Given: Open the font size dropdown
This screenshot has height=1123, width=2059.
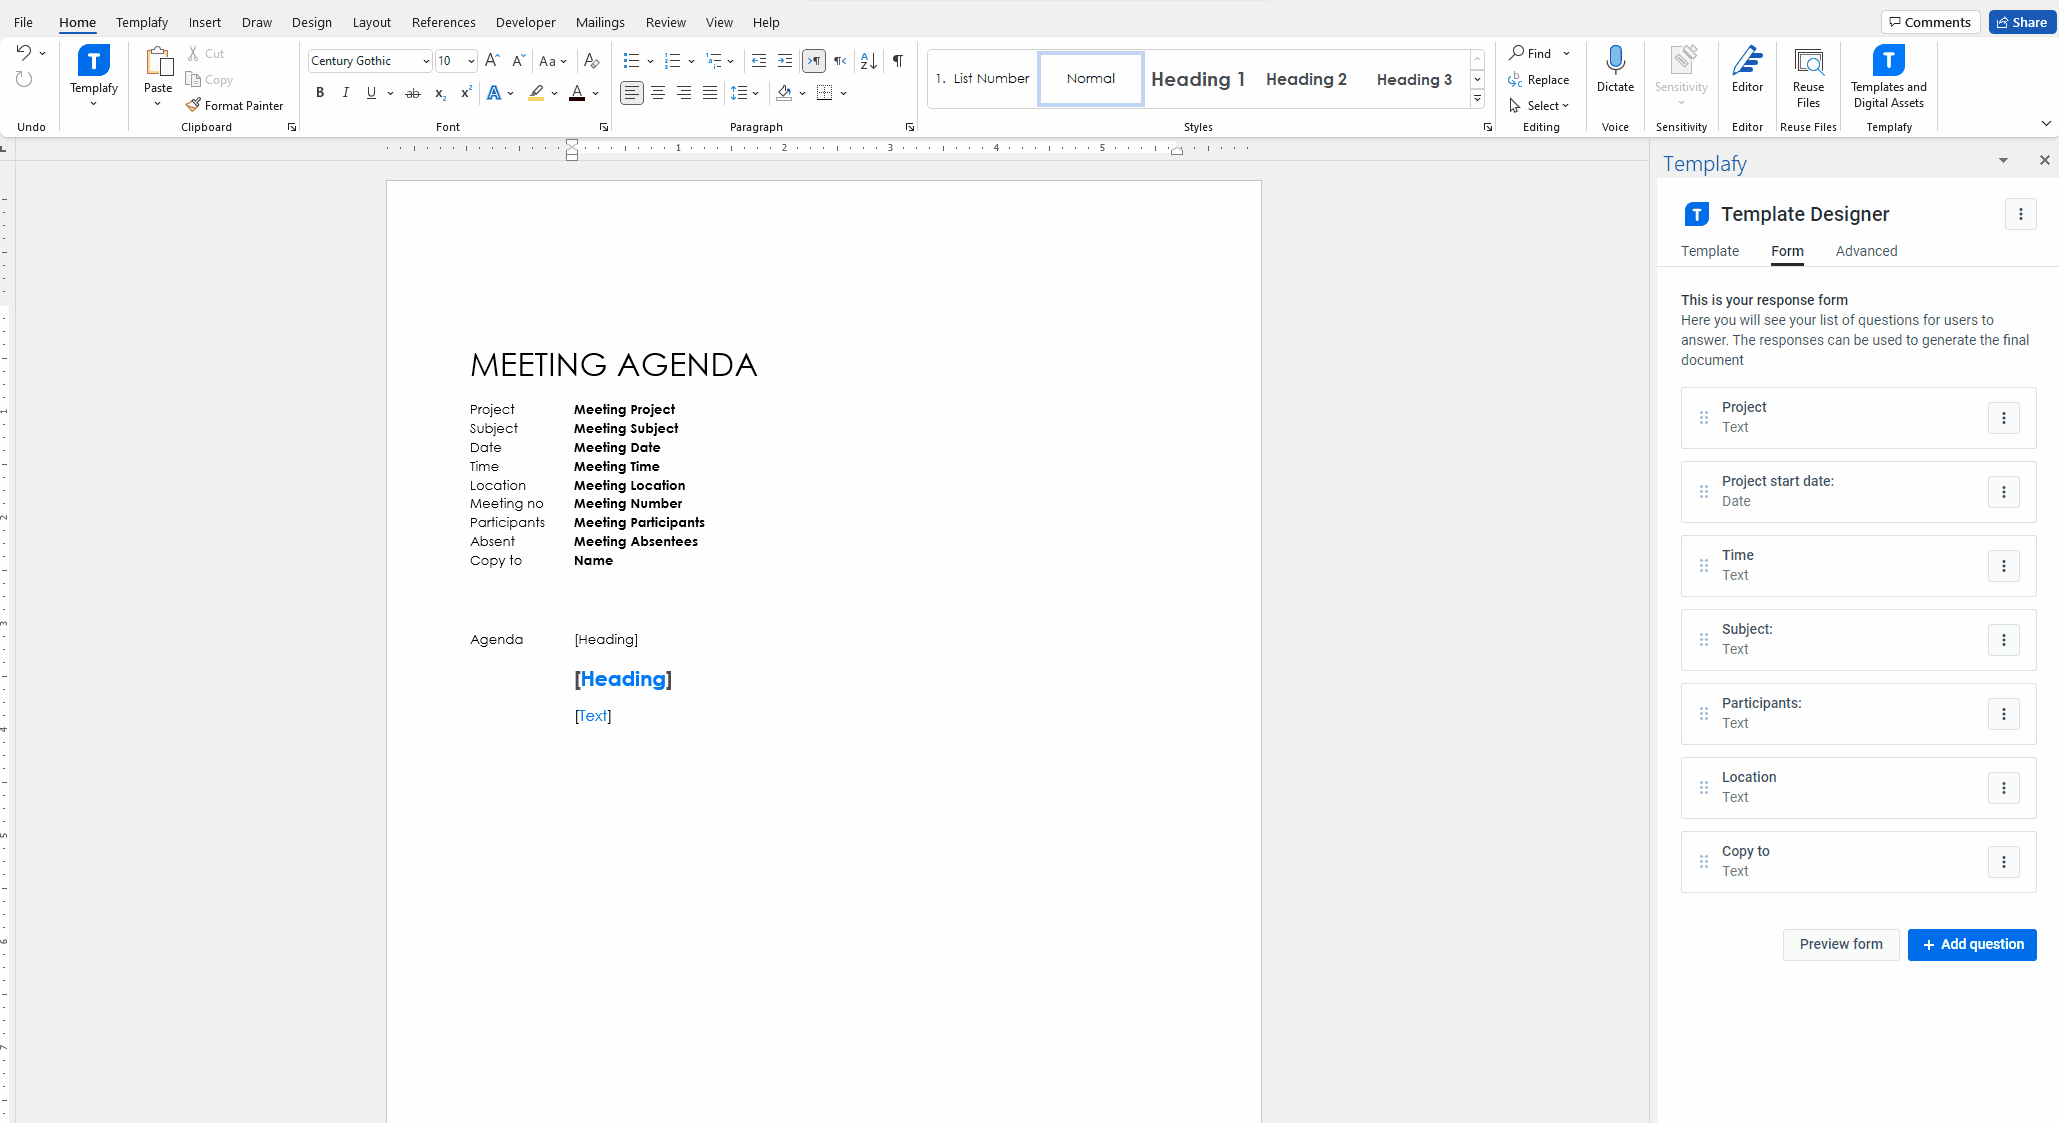Looking at the screenshot, I should (471, 61).
